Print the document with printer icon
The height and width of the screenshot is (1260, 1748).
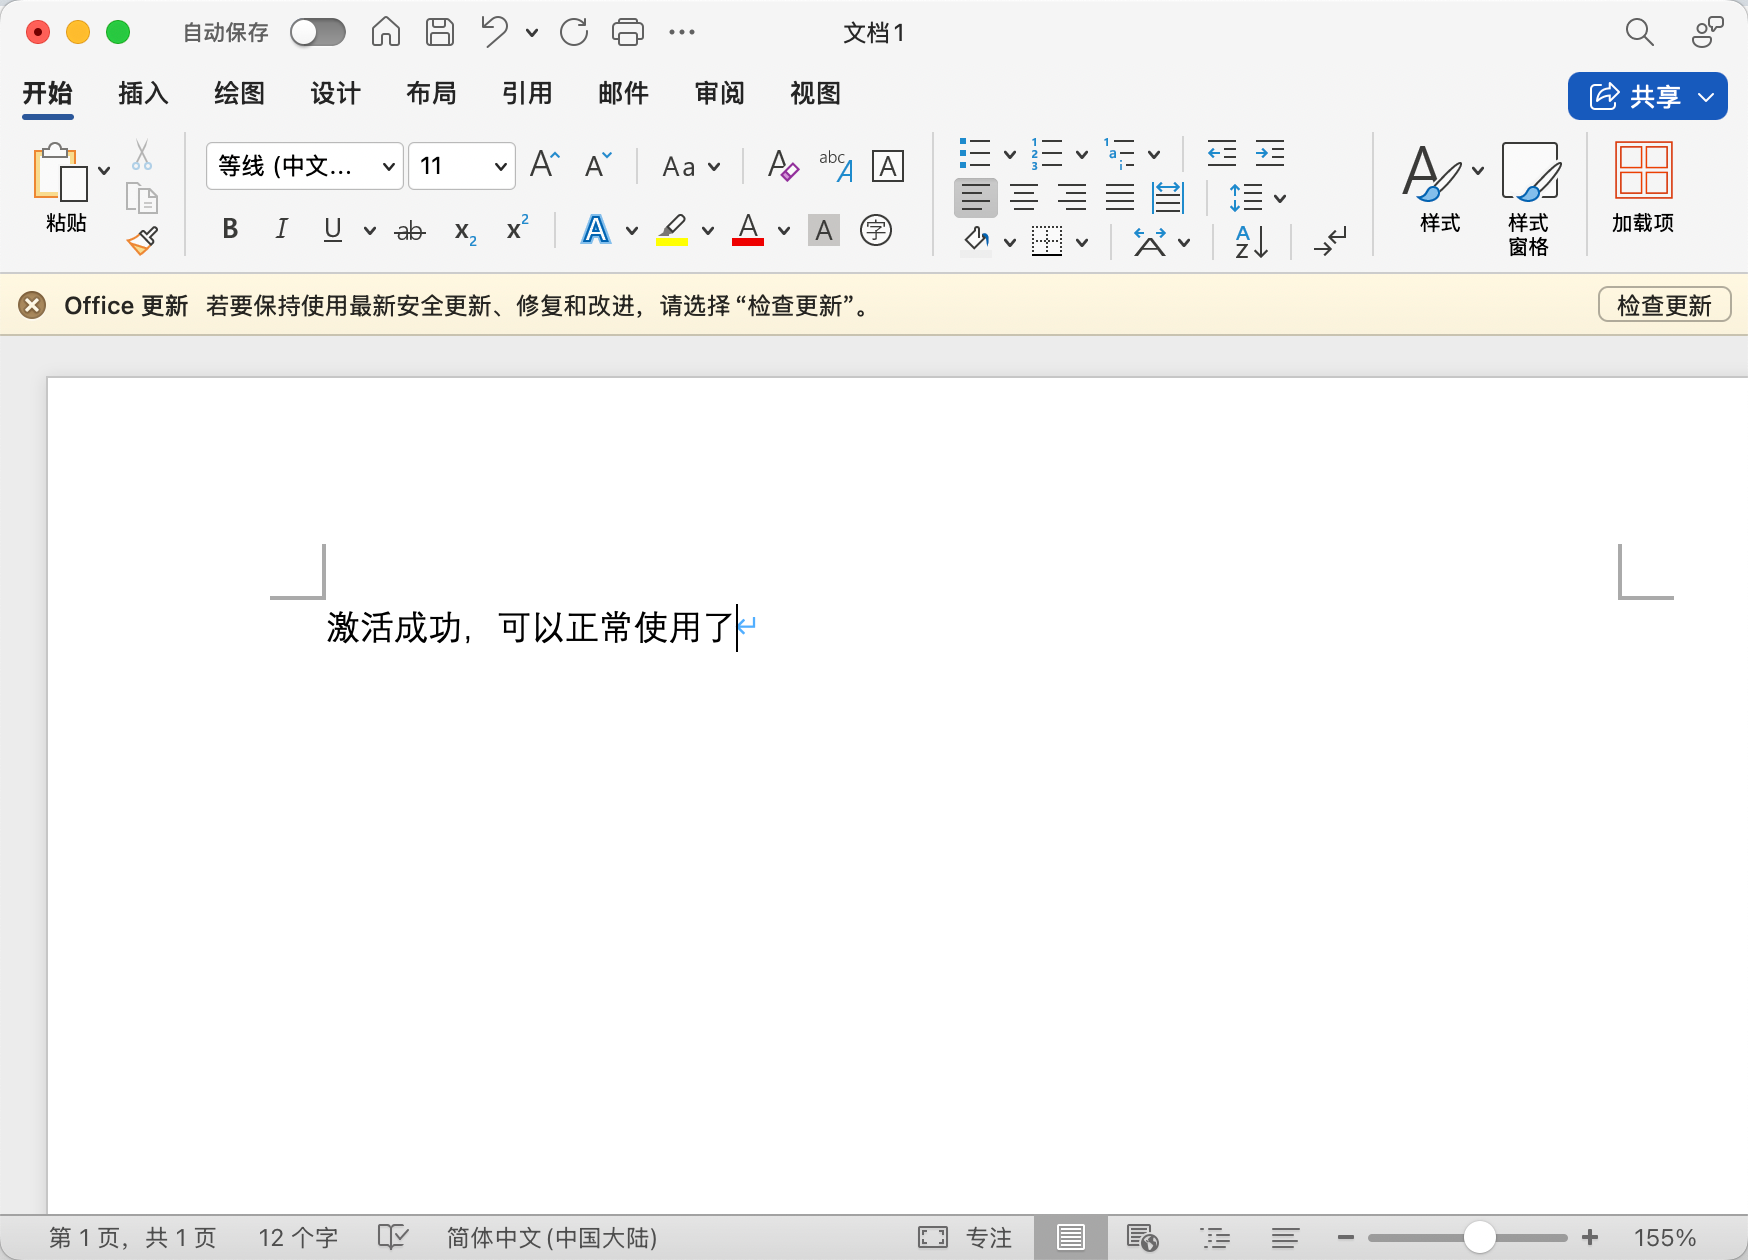(628, 32)
